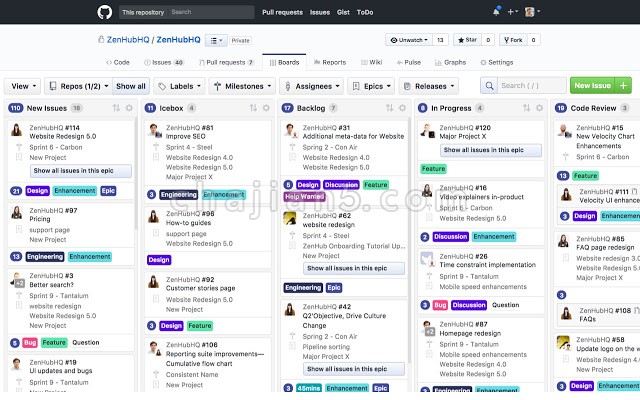This screenshot has width=640, height=400.
Task: Switch to the Code tab
Action: pyautogui.click(x=118, y=62)
